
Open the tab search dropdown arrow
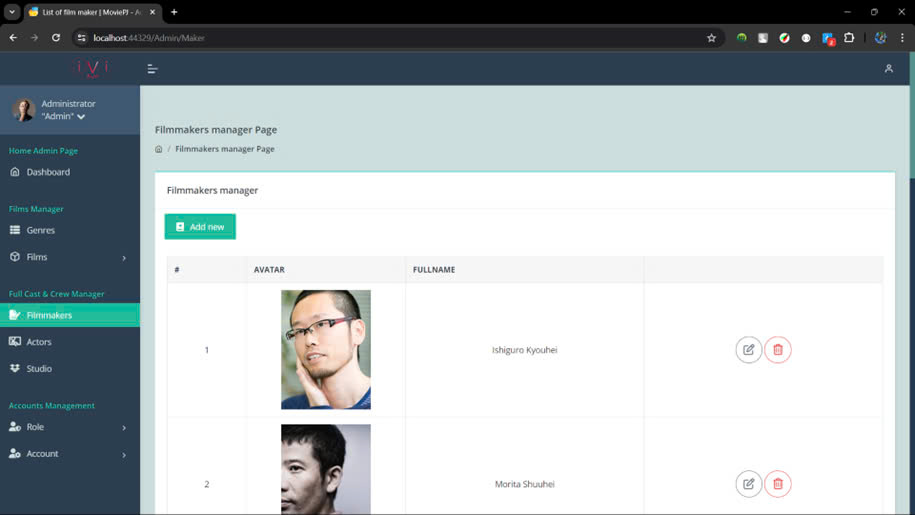(12, 12)
